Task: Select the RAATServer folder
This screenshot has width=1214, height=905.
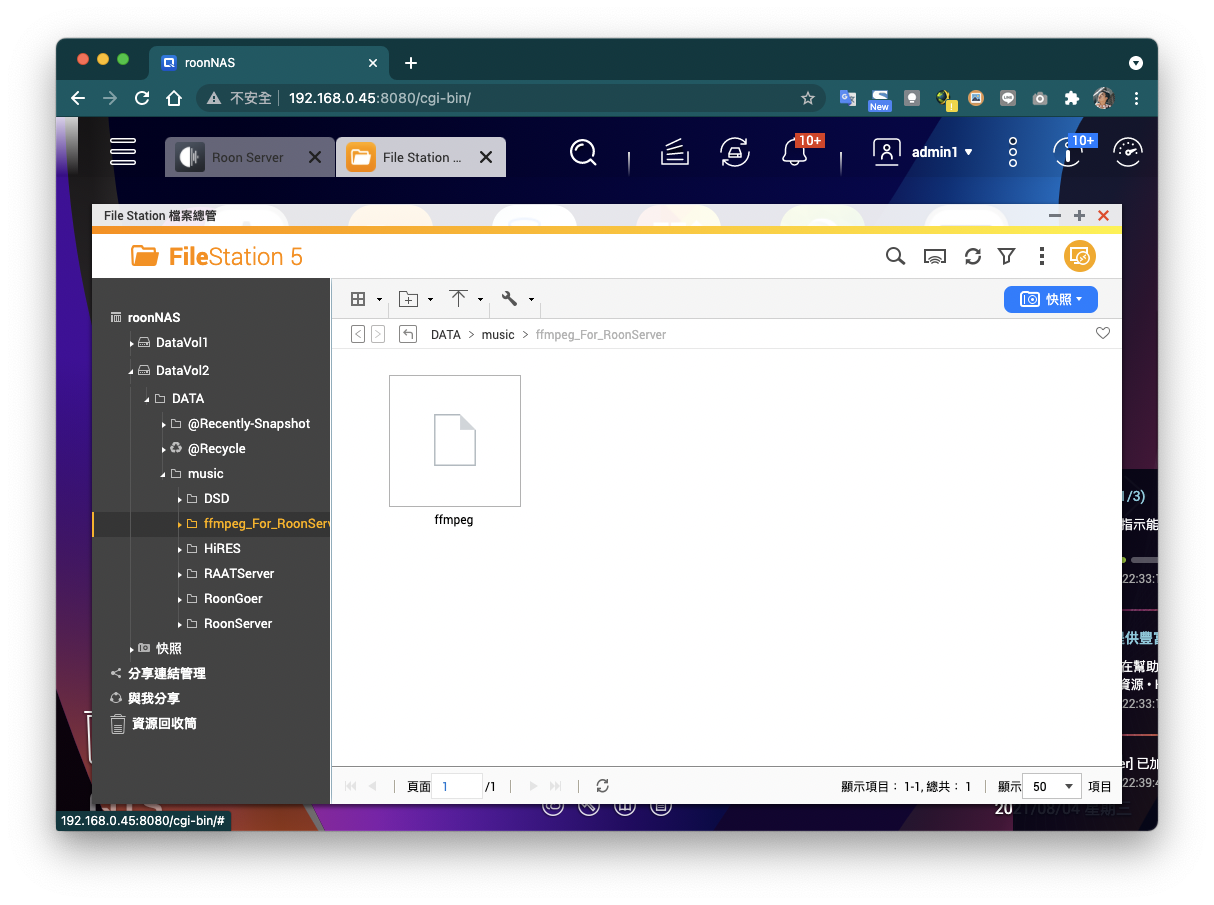Action: [239, 574]
